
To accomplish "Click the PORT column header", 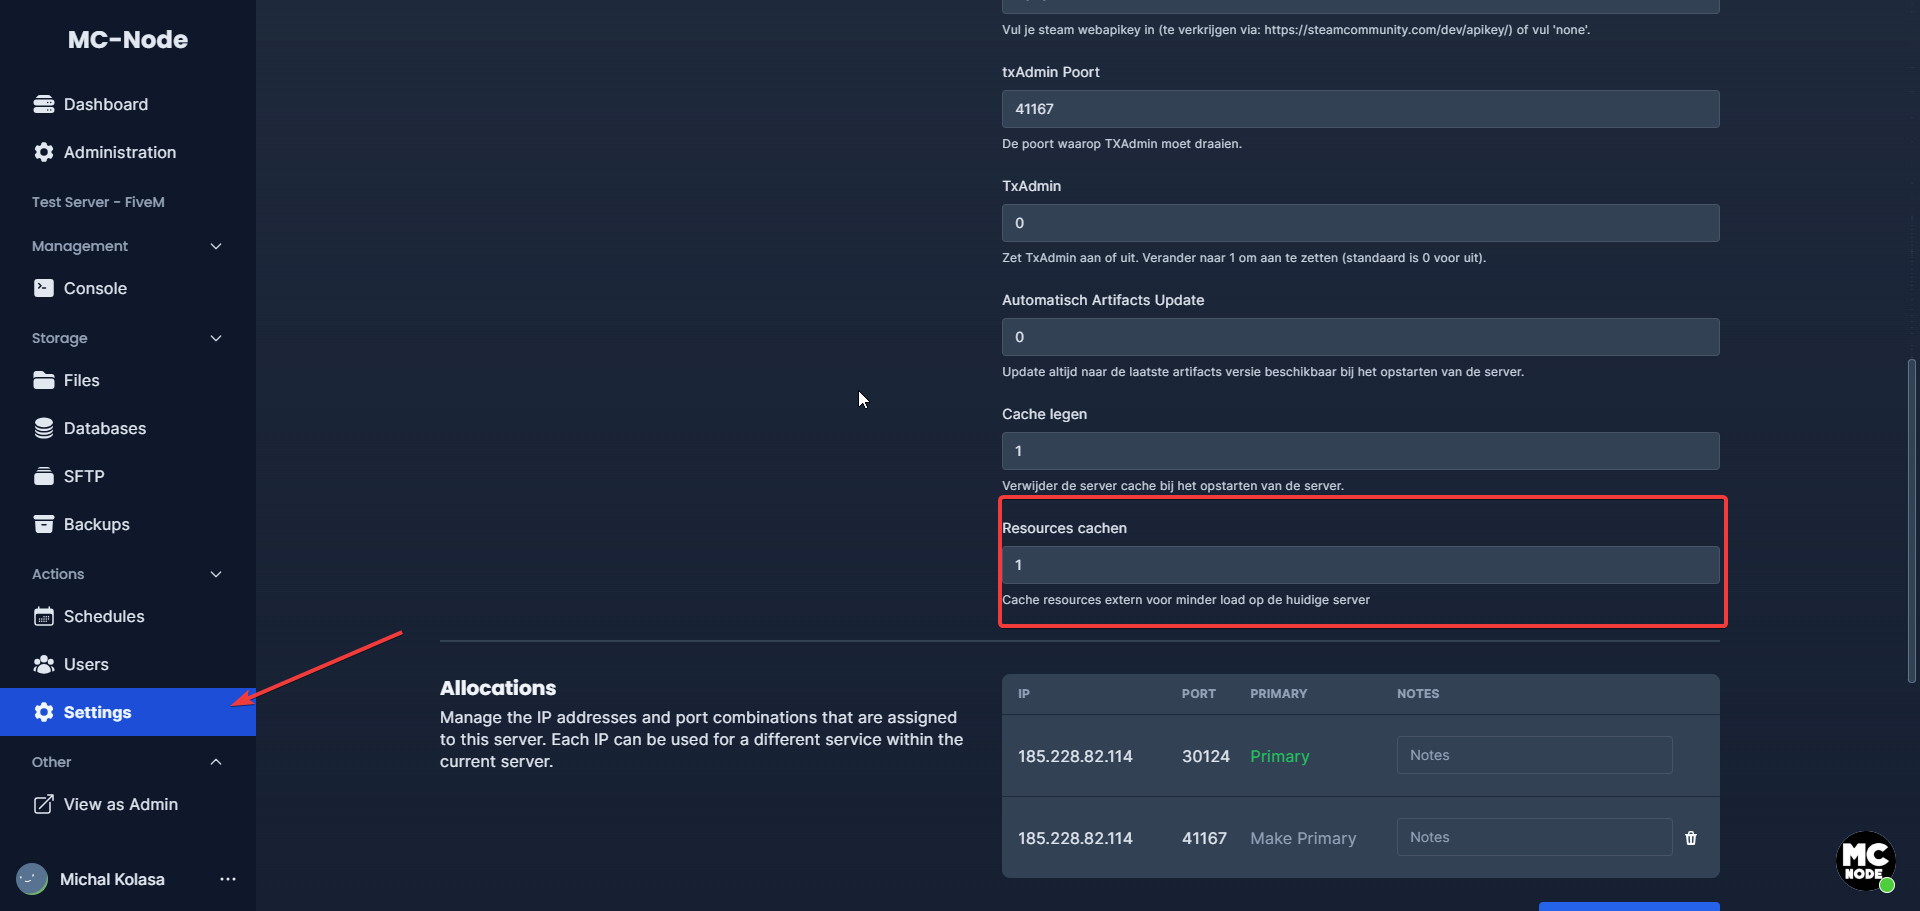I will point(1199,694).
